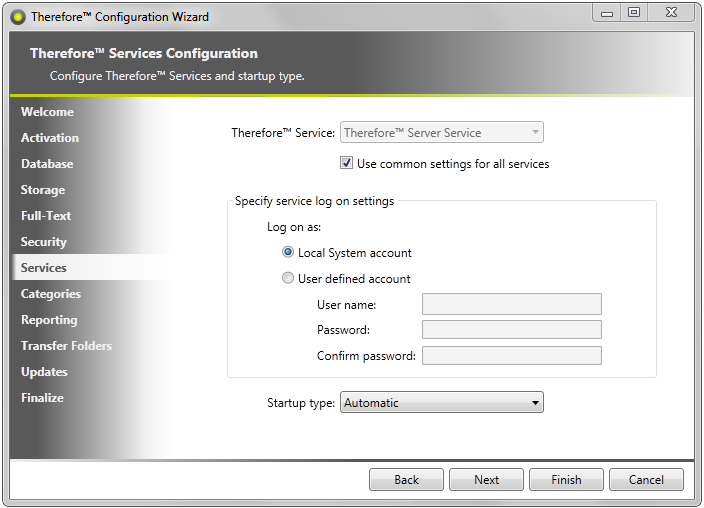
Task: Click the 'Therefore™ Services Configuration' heading
Action: [144, 53]
